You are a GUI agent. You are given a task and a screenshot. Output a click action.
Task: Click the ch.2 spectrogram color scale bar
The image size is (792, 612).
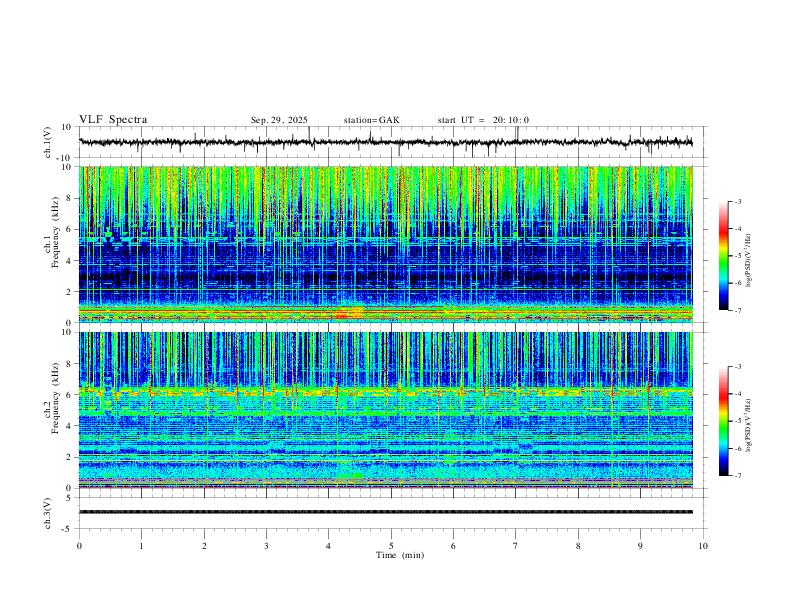[723, 421]
